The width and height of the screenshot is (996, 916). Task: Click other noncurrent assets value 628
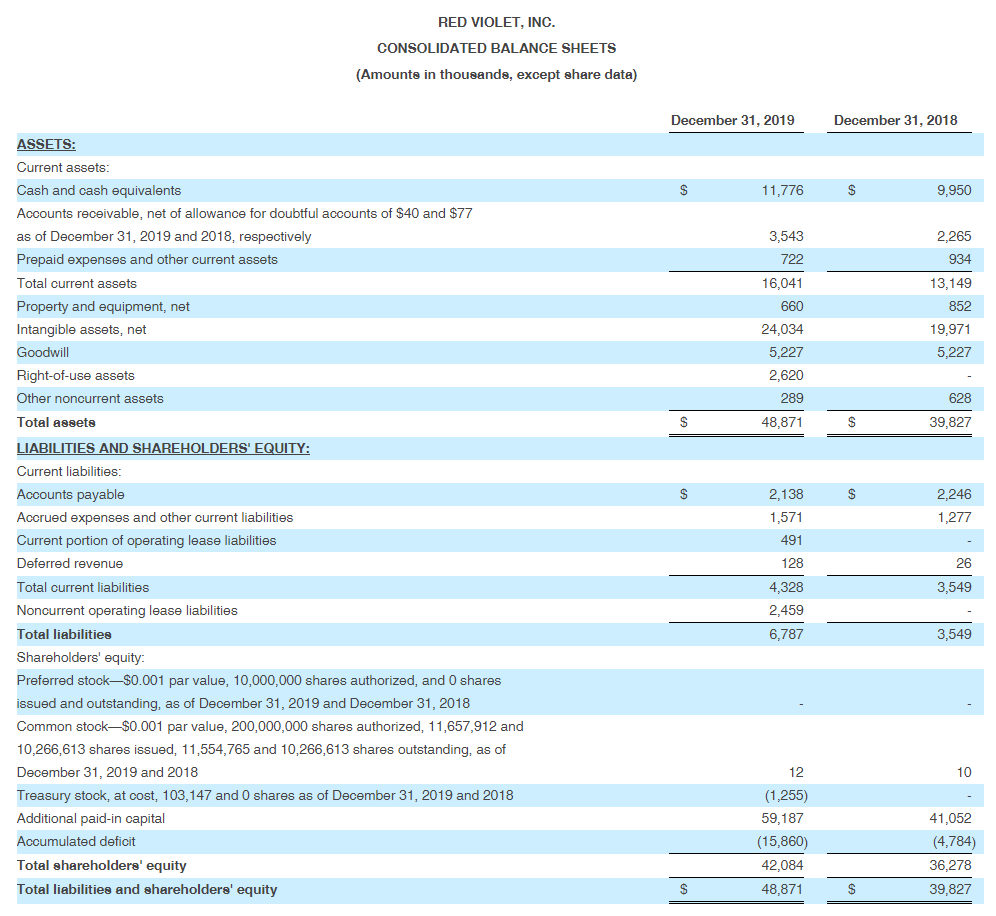tap(959, 398)
